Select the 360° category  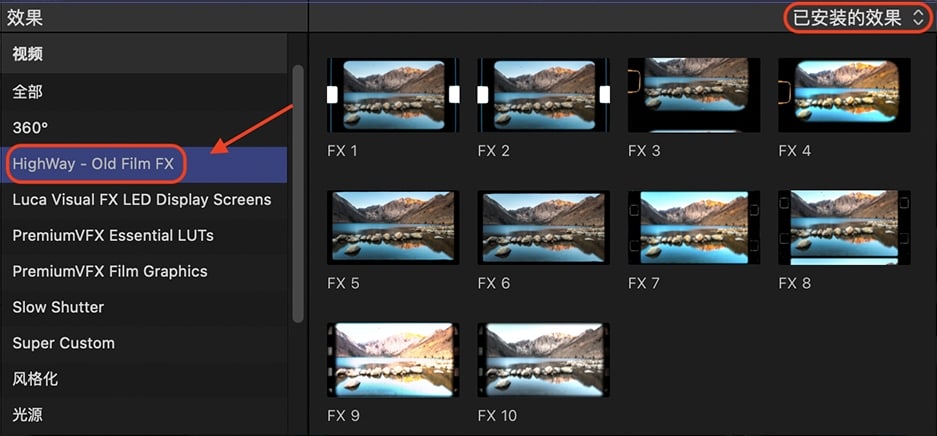(143, 128)
